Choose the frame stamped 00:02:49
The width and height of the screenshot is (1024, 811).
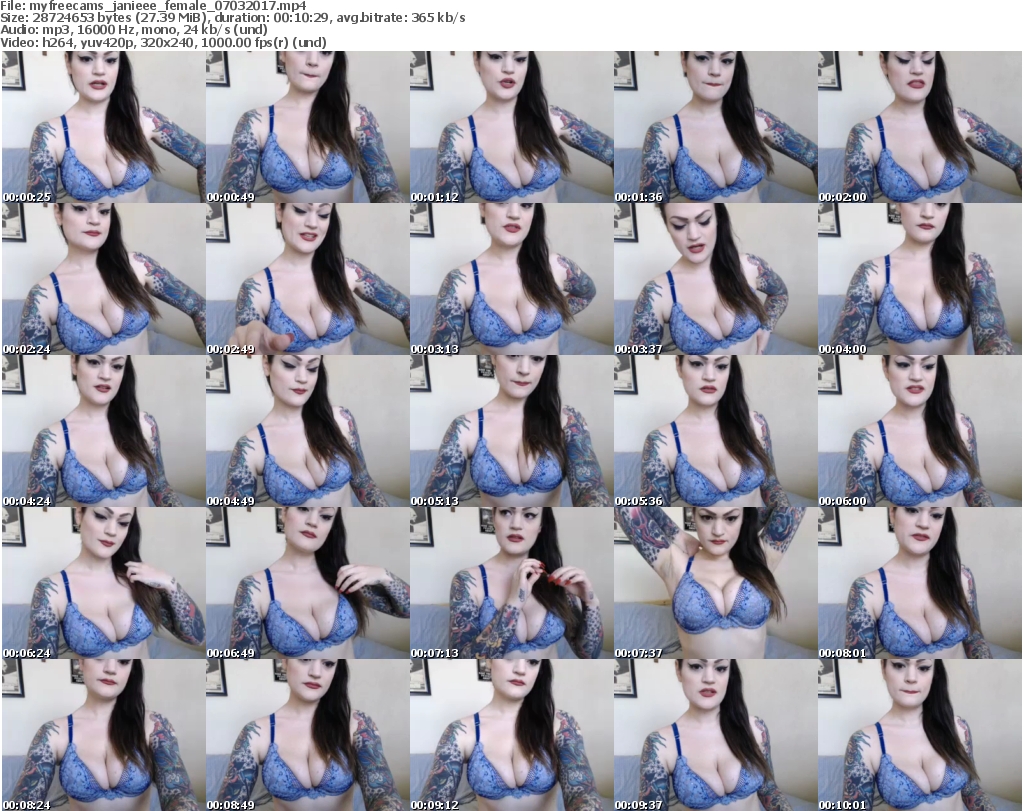coord(308,279)
